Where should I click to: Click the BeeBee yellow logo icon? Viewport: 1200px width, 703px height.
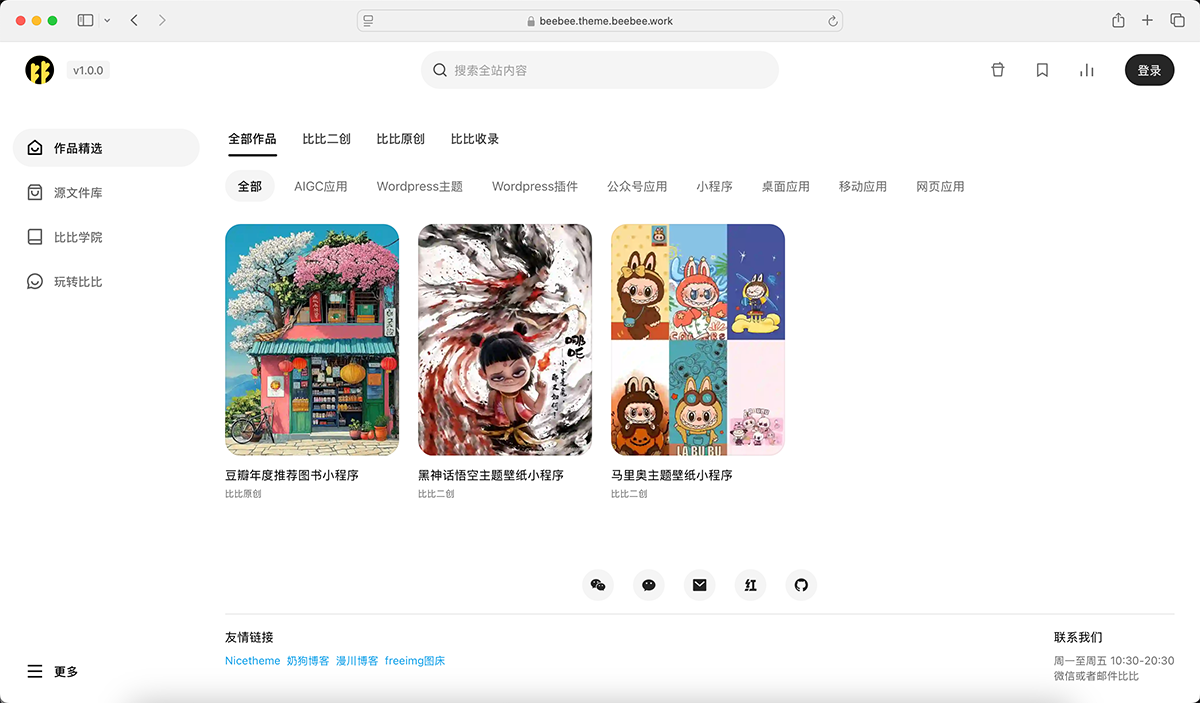tap(40, 70)
